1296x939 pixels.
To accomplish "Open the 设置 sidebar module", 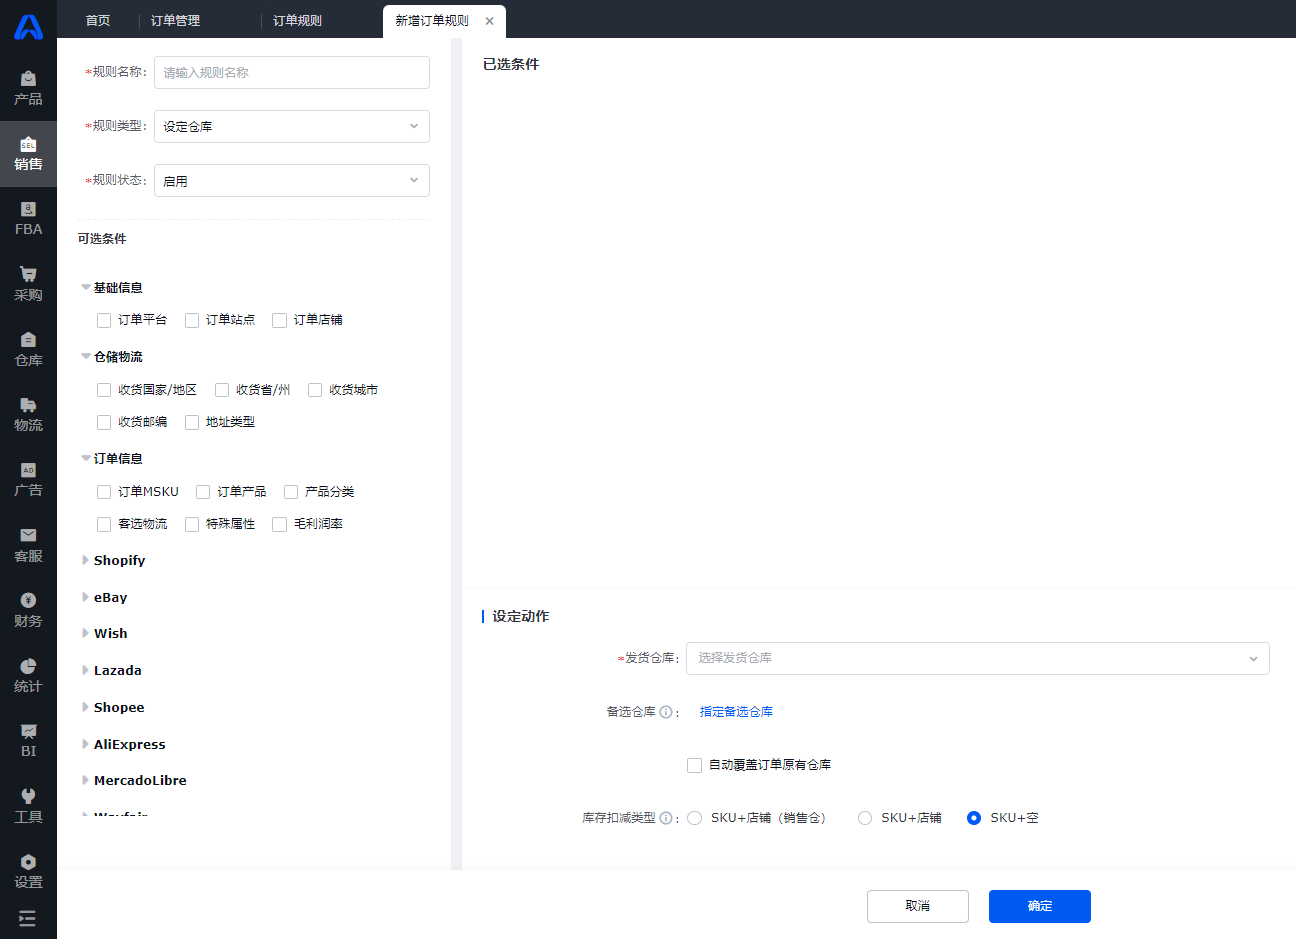I will click(28, 871).
